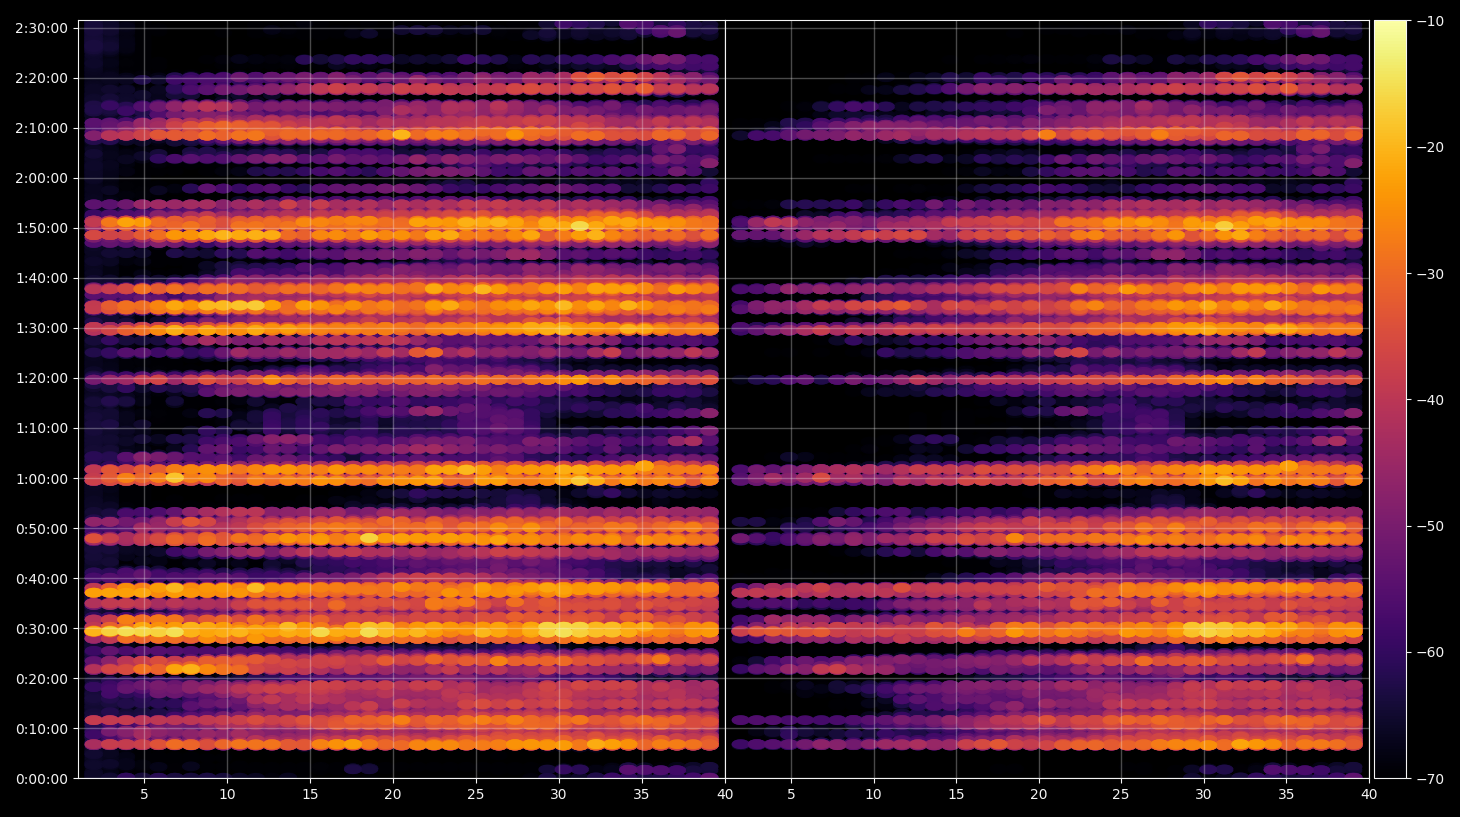Click the −10 colorbar tick label
This screenshot has width=1460, height=817.
pos(1430,21)
